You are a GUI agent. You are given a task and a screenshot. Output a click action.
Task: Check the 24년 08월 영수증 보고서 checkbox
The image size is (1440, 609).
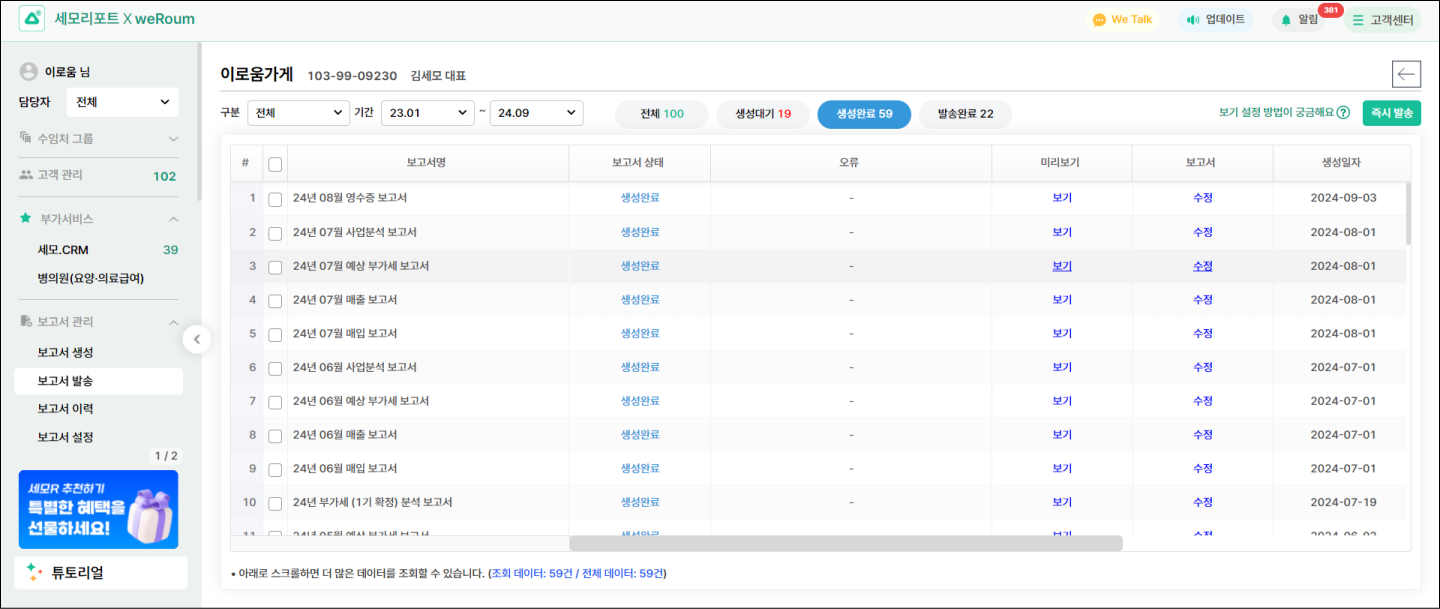click(275, 199)
